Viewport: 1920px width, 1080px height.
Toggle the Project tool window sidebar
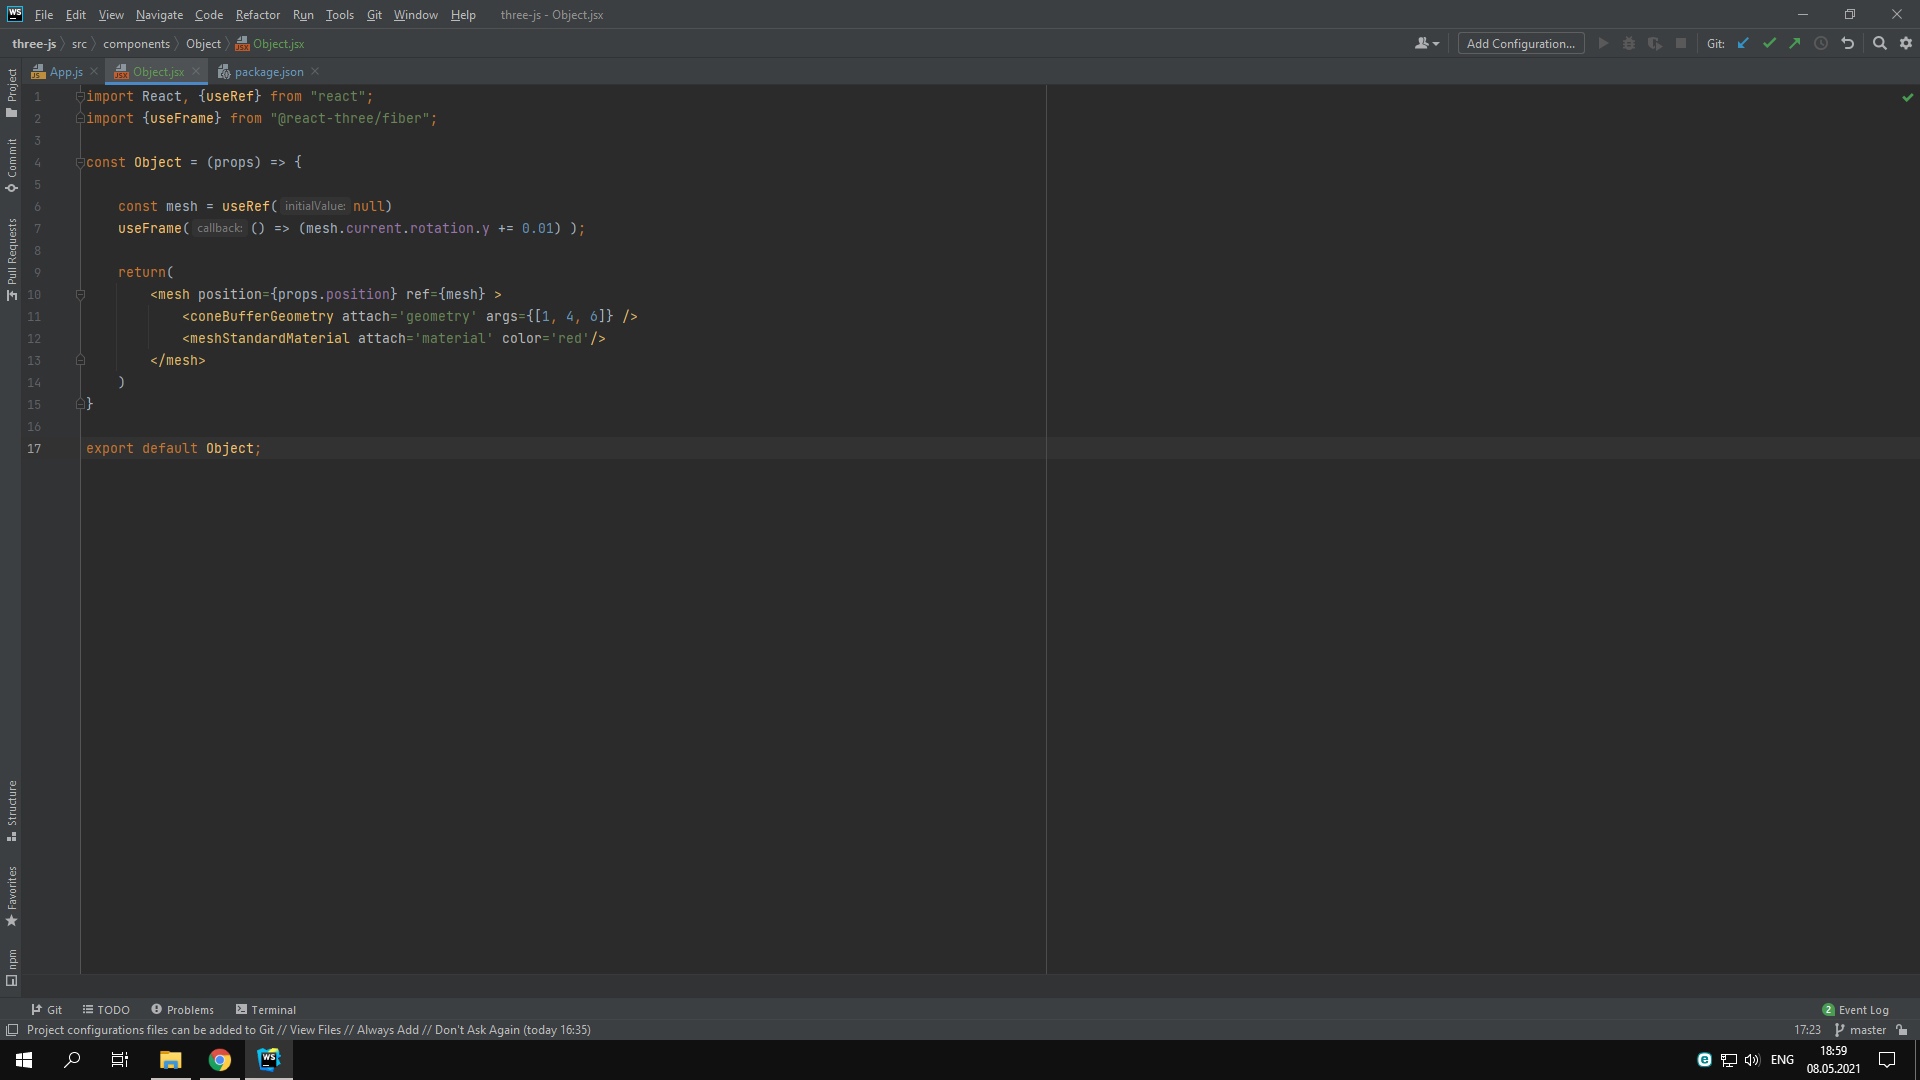[11, 92]
